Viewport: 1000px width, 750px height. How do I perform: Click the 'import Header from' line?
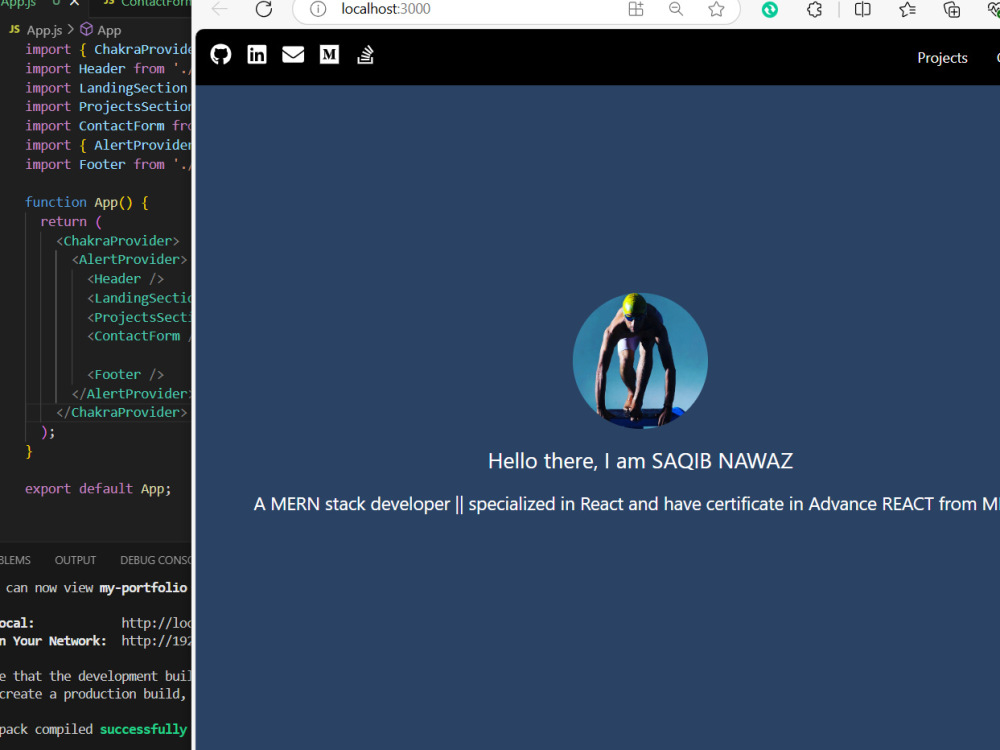pyautogui.click(x=108, y=69)
